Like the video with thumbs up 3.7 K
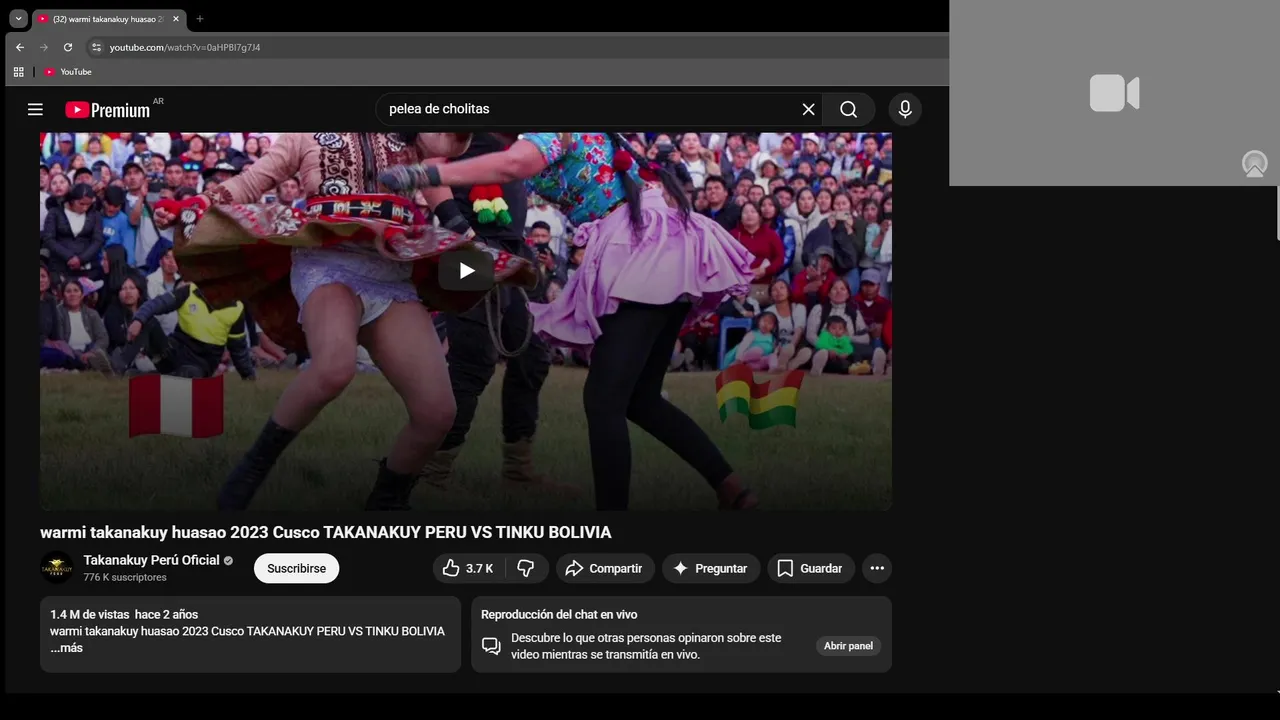This screenshot has width=1280, height=720. pyautogui.click(x=469, y=568)
